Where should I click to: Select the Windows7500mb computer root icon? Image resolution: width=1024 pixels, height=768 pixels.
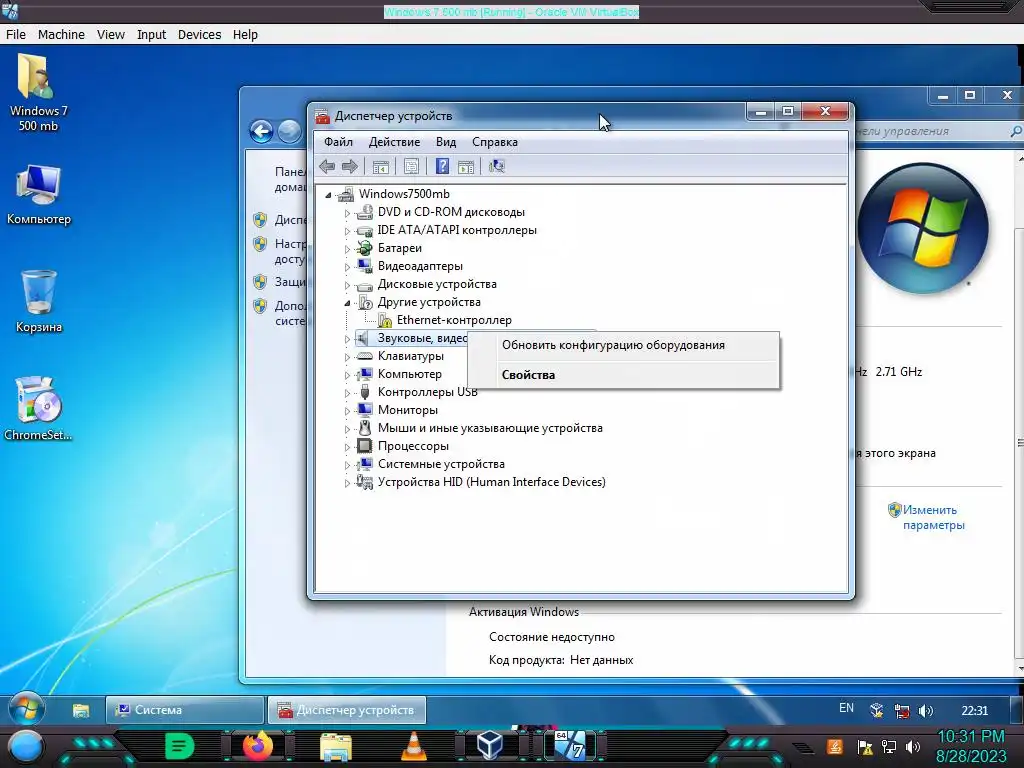(346, 194)
